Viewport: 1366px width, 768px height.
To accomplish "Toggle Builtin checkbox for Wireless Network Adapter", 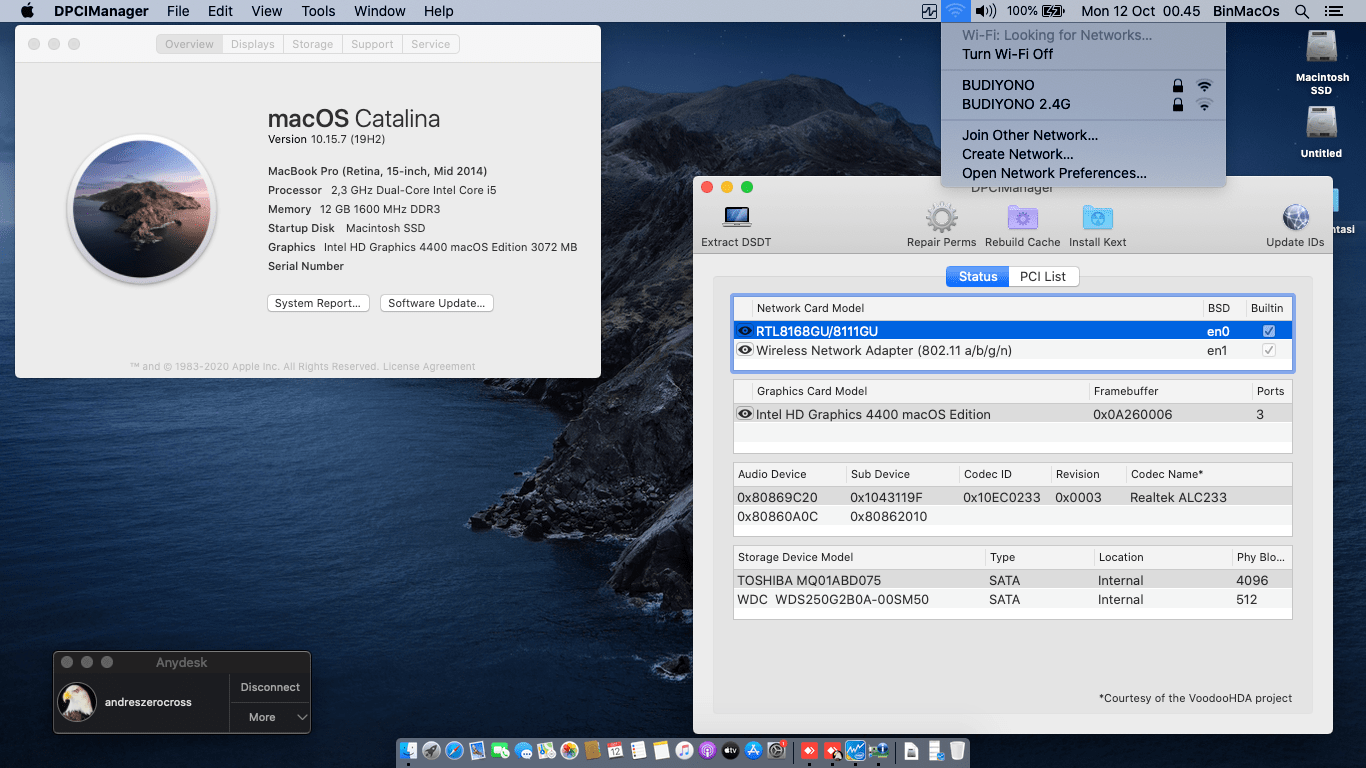I will click(1266, 350).
